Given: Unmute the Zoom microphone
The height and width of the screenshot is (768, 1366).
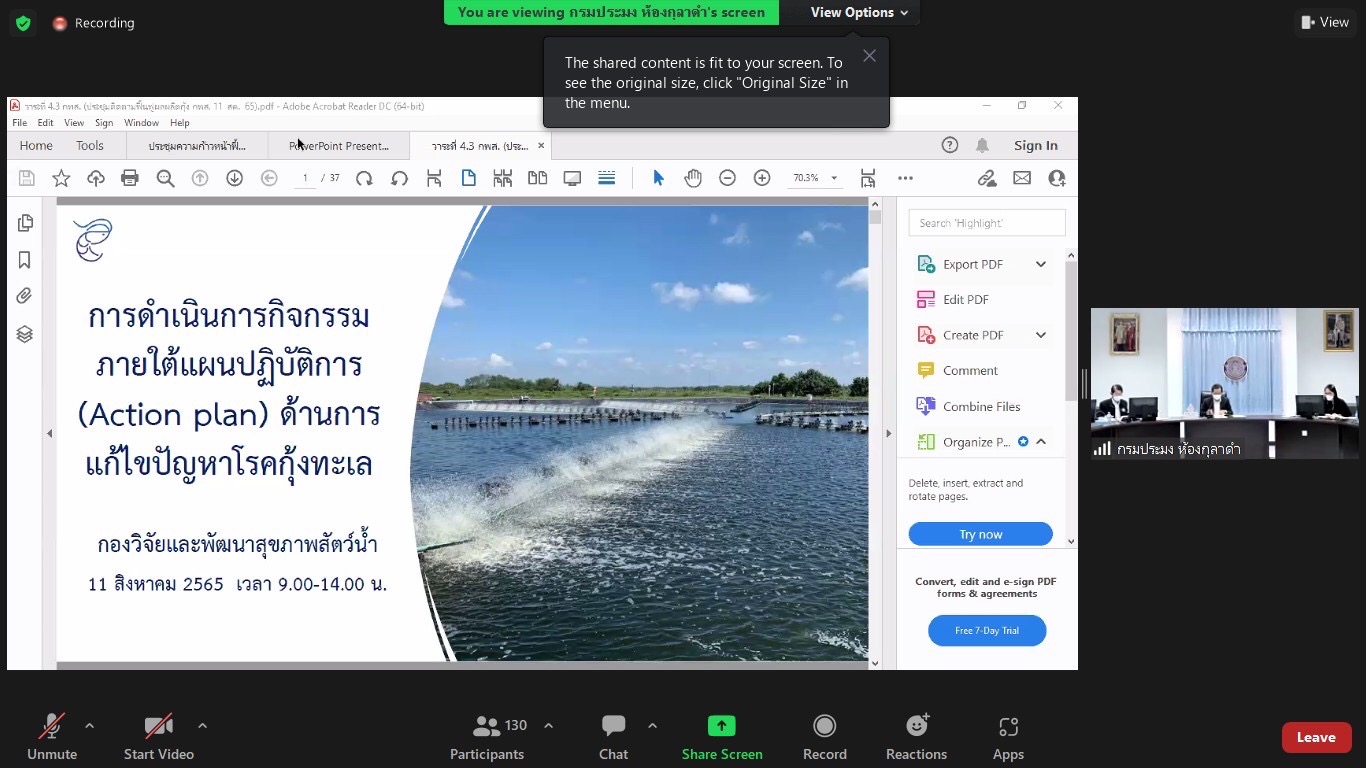Looking at the screenshot, I should [52, 737].
